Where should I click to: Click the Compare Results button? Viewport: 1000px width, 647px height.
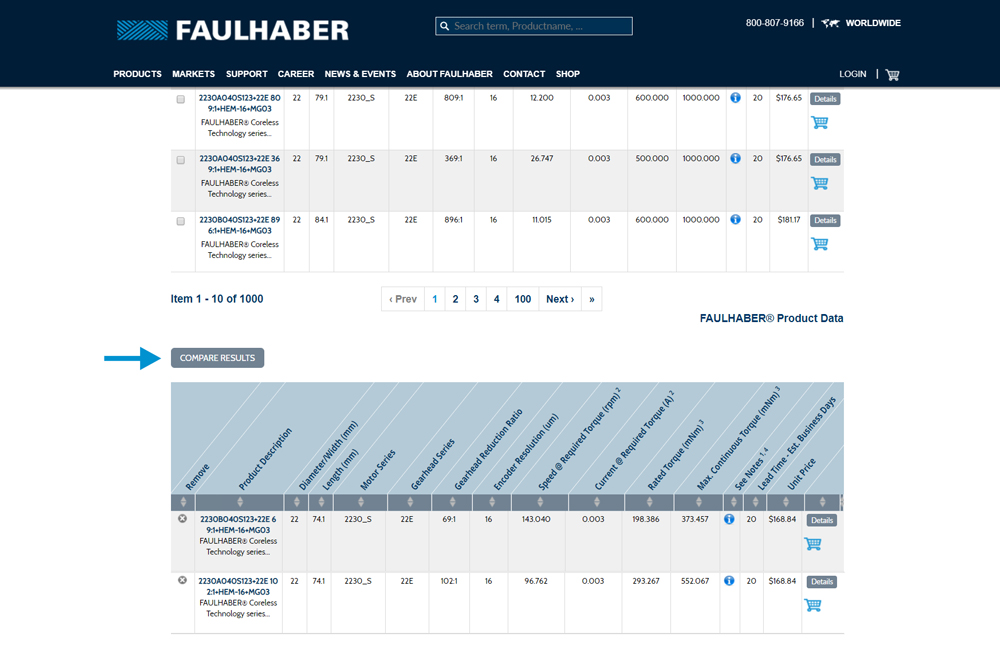tap(217, 358)
